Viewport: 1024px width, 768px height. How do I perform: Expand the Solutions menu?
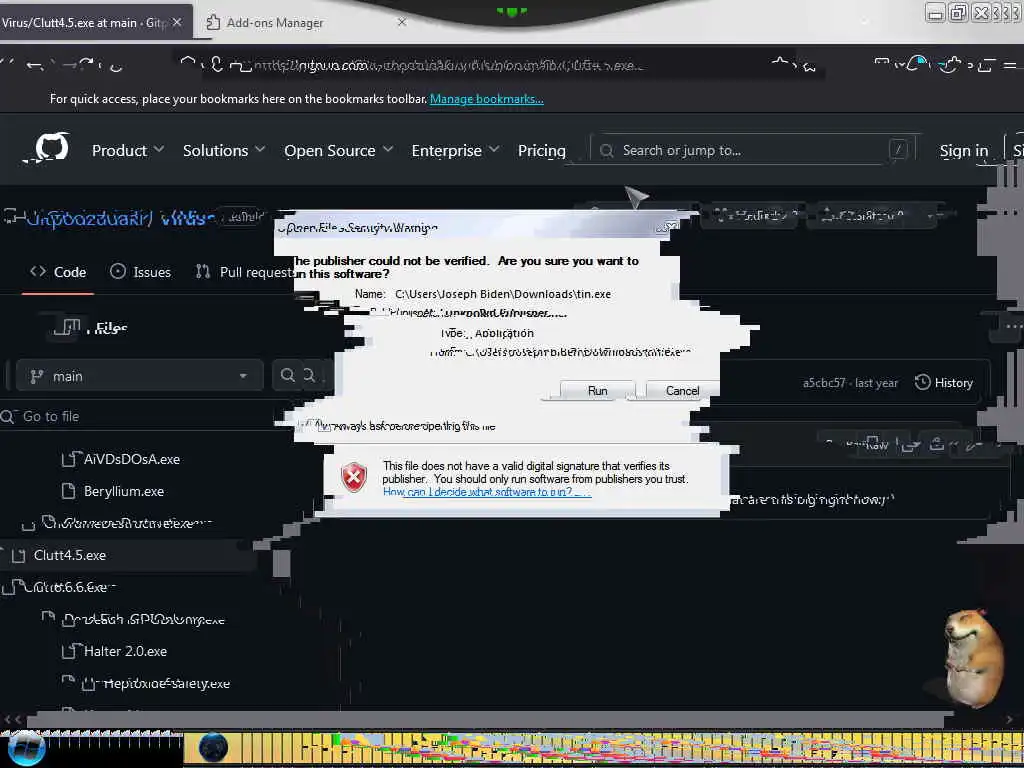point(223,150)
